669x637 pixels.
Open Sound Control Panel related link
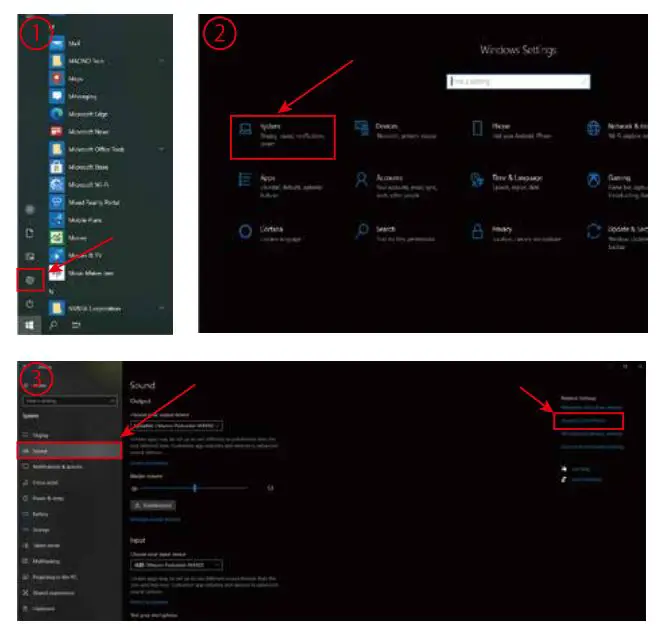pos(583,421)
